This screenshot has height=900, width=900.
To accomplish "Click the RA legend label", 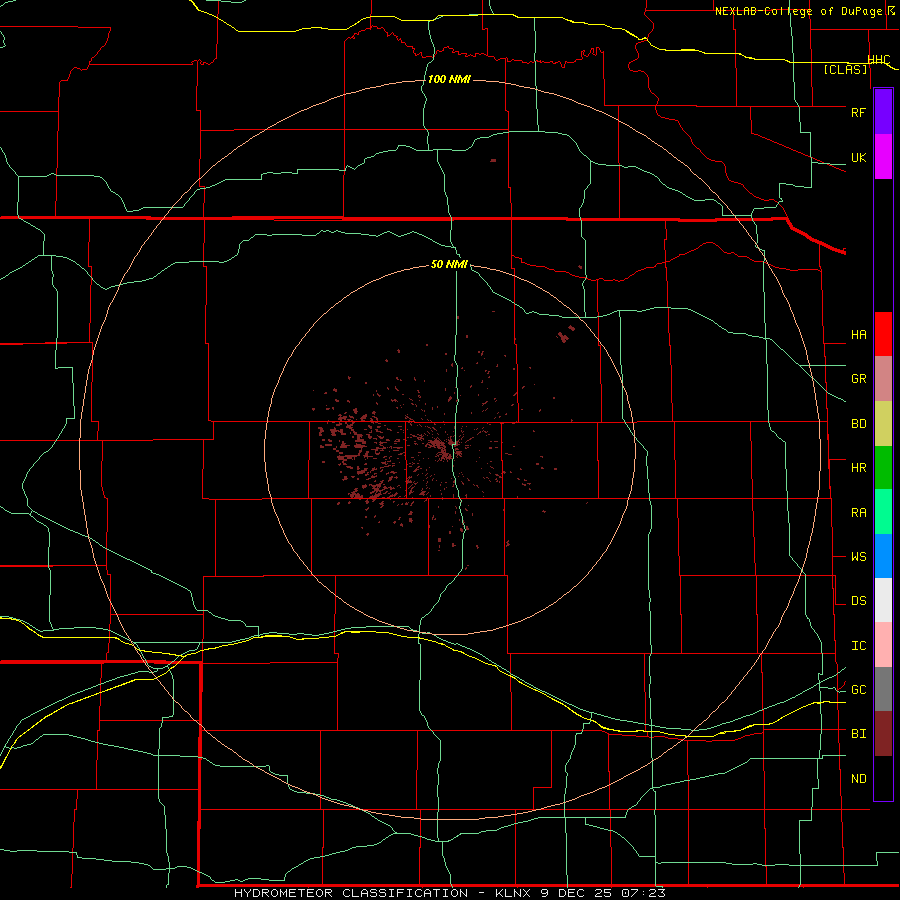I will coord(858,513).
